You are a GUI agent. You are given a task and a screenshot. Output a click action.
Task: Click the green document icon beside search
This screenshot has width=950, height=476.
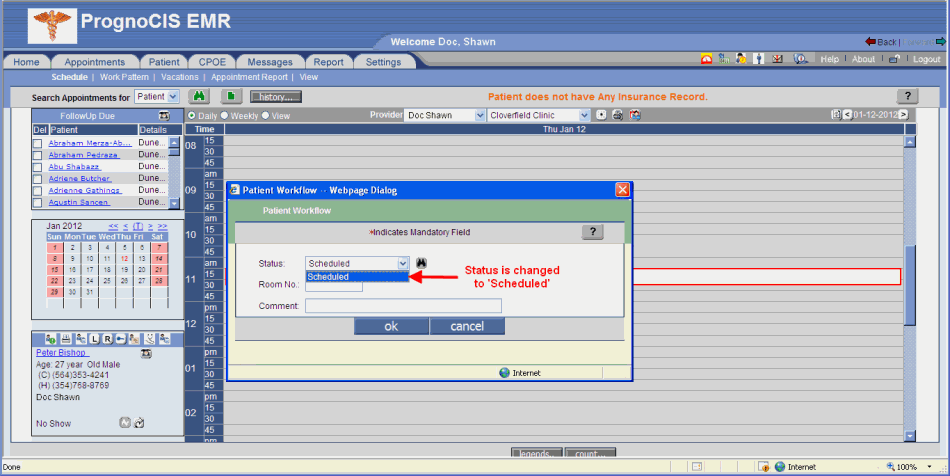tap(231, 96)
